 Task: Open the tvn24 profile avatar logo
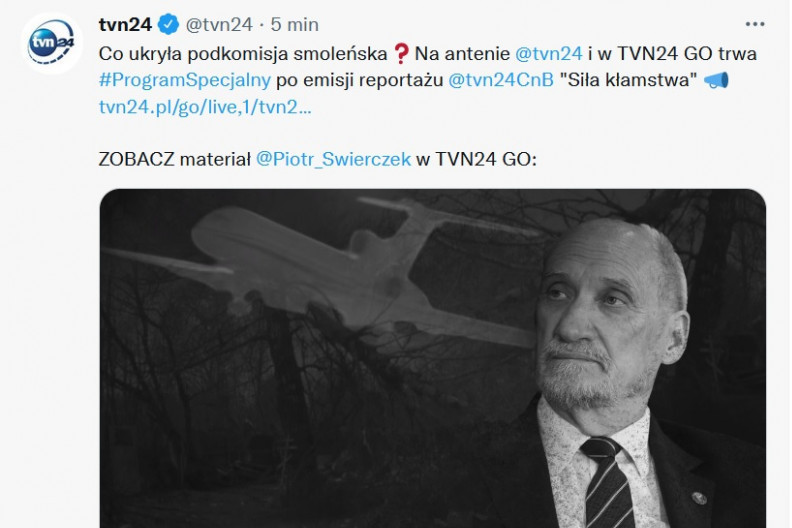[52, 43]
